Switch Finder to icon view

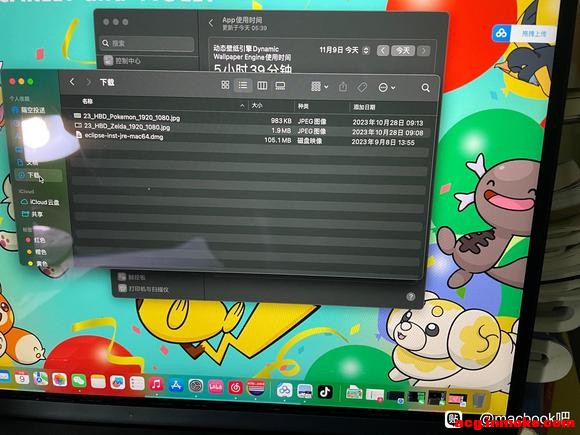pyautogui.click(x=225, y=85)
